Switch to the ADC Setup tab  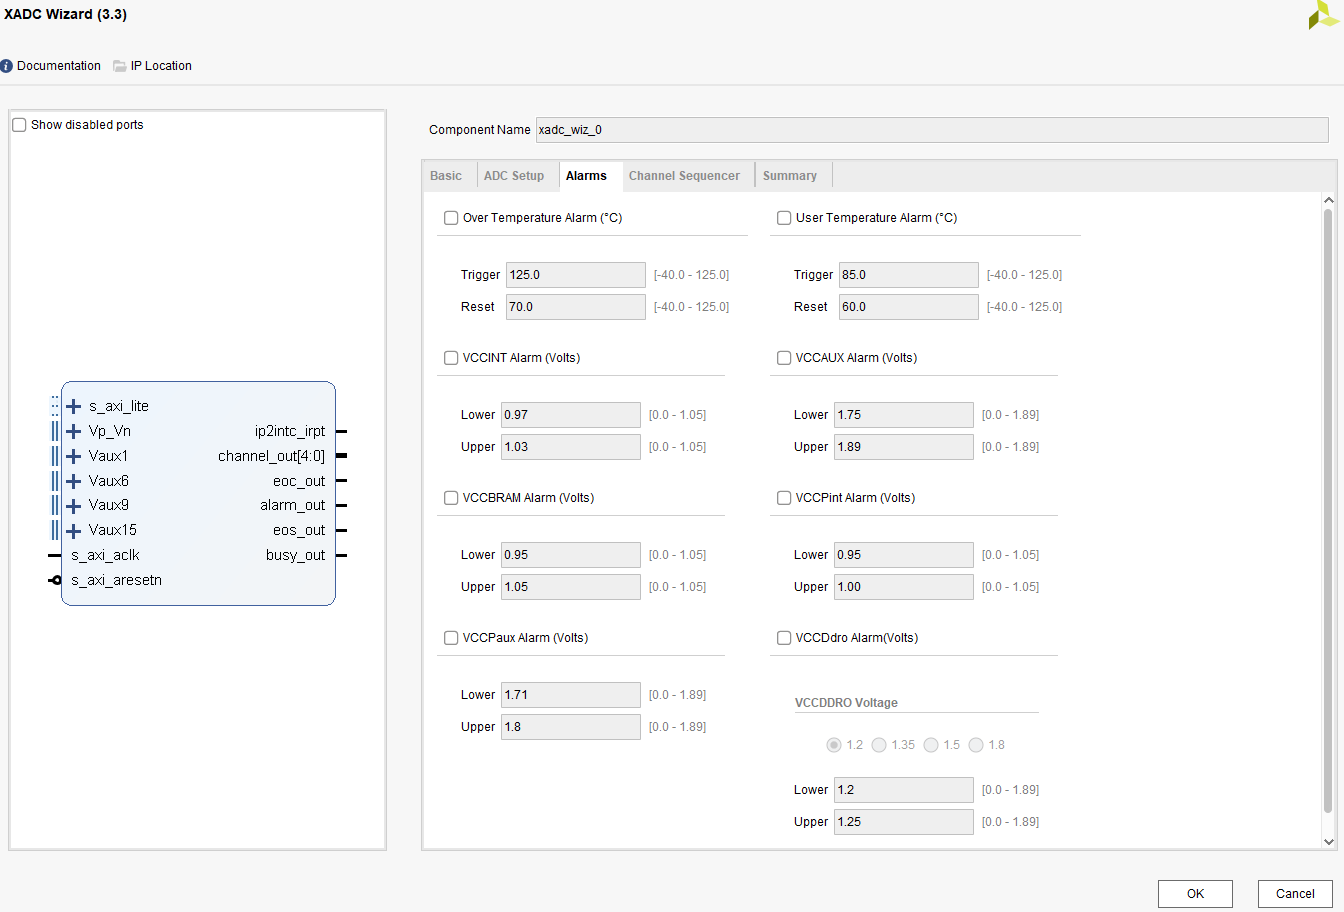[x=514, y=176]
